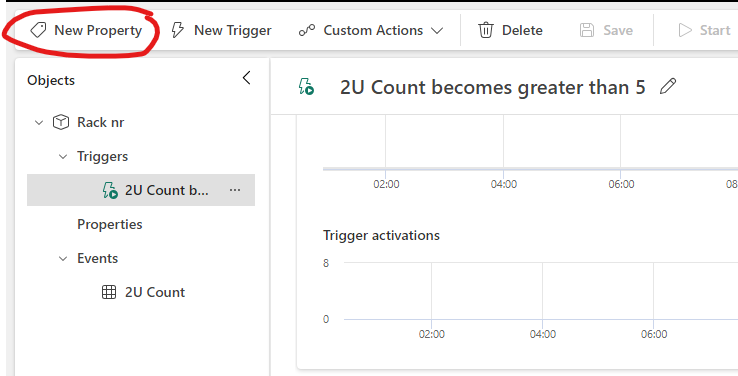Click the New Trigger lightning icon

[177, 31]
